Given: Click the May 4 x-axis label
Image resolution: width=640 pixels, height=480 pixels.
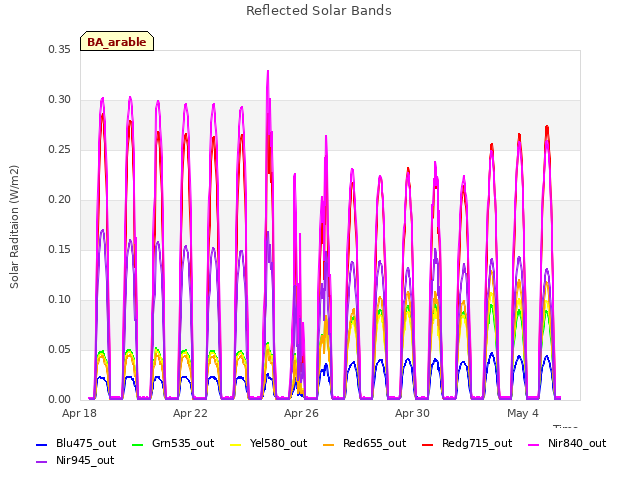Looking at the screenshot, I should (523, 413).
